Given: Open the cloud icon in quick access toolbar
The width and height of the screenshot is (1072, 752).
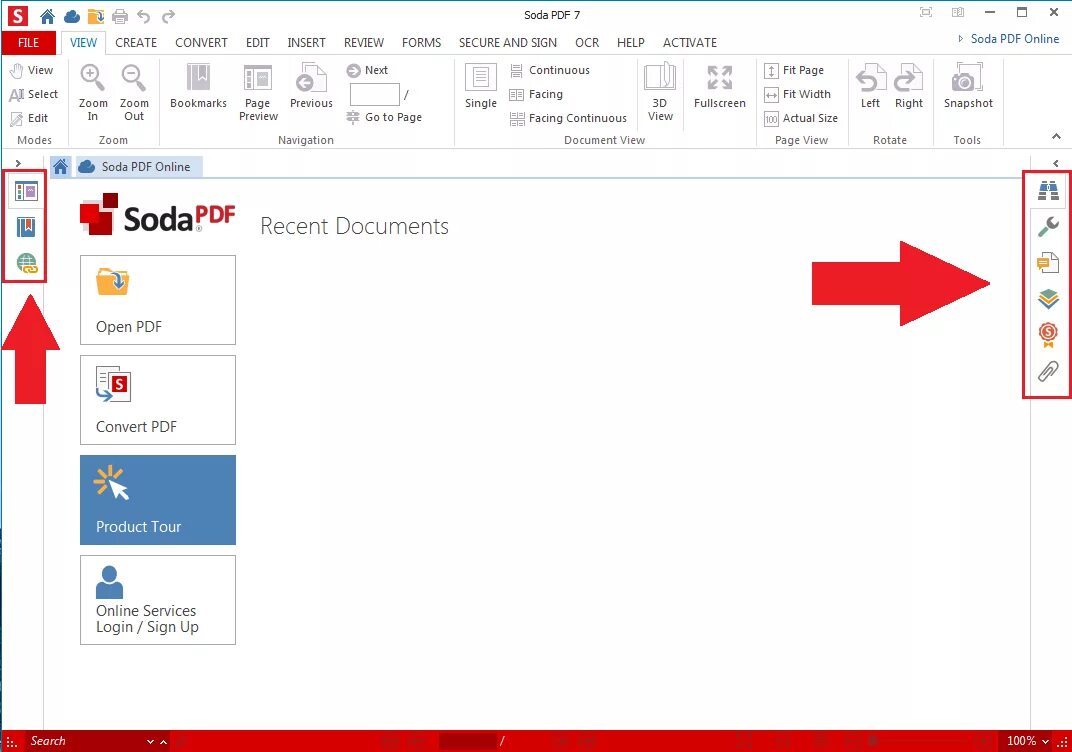Looking at the screenshot, I should coord(71,16).
